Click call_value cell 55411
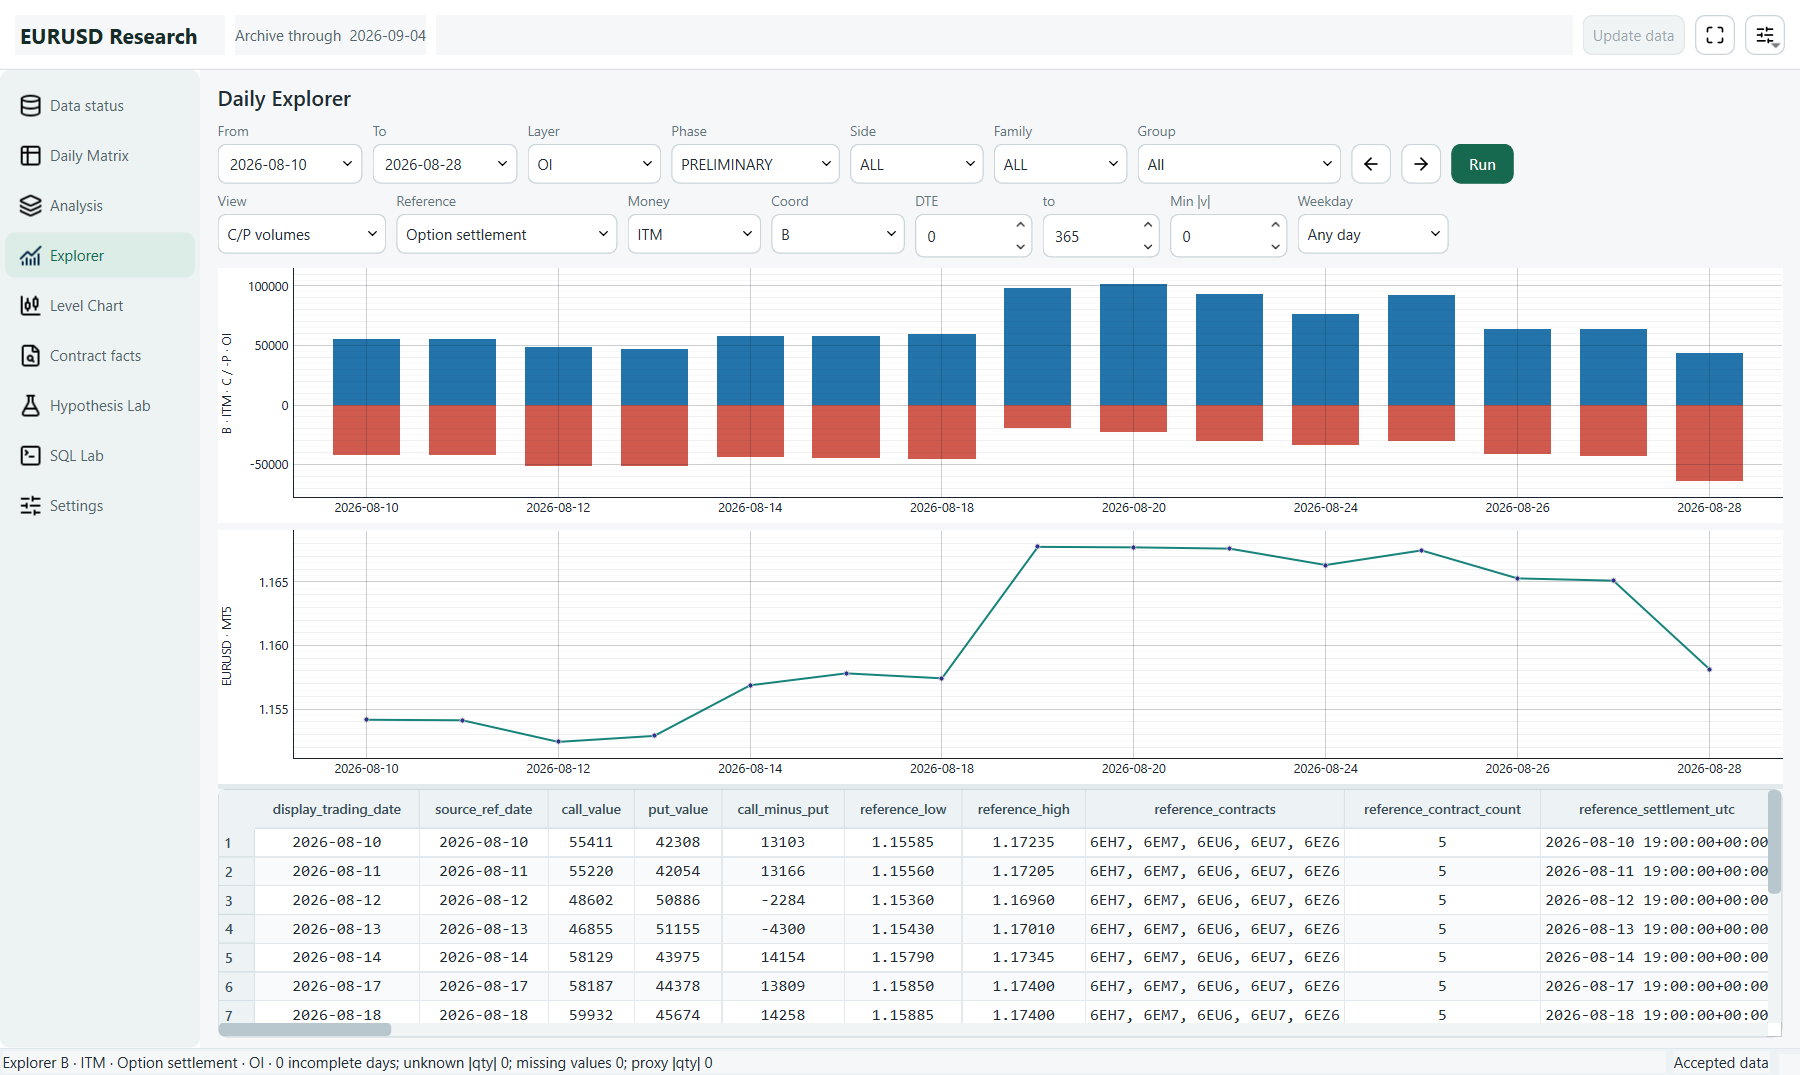Viewport: 1800px width, 1075px height. click(591, 843)
